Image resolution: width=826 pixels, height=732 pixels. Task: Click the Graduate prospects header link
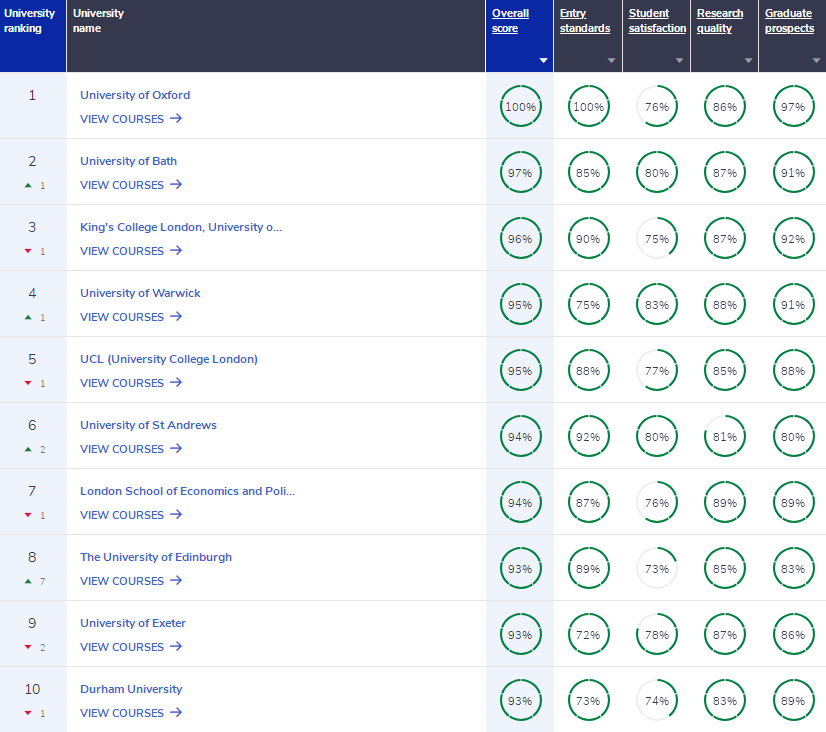[789, 21]
